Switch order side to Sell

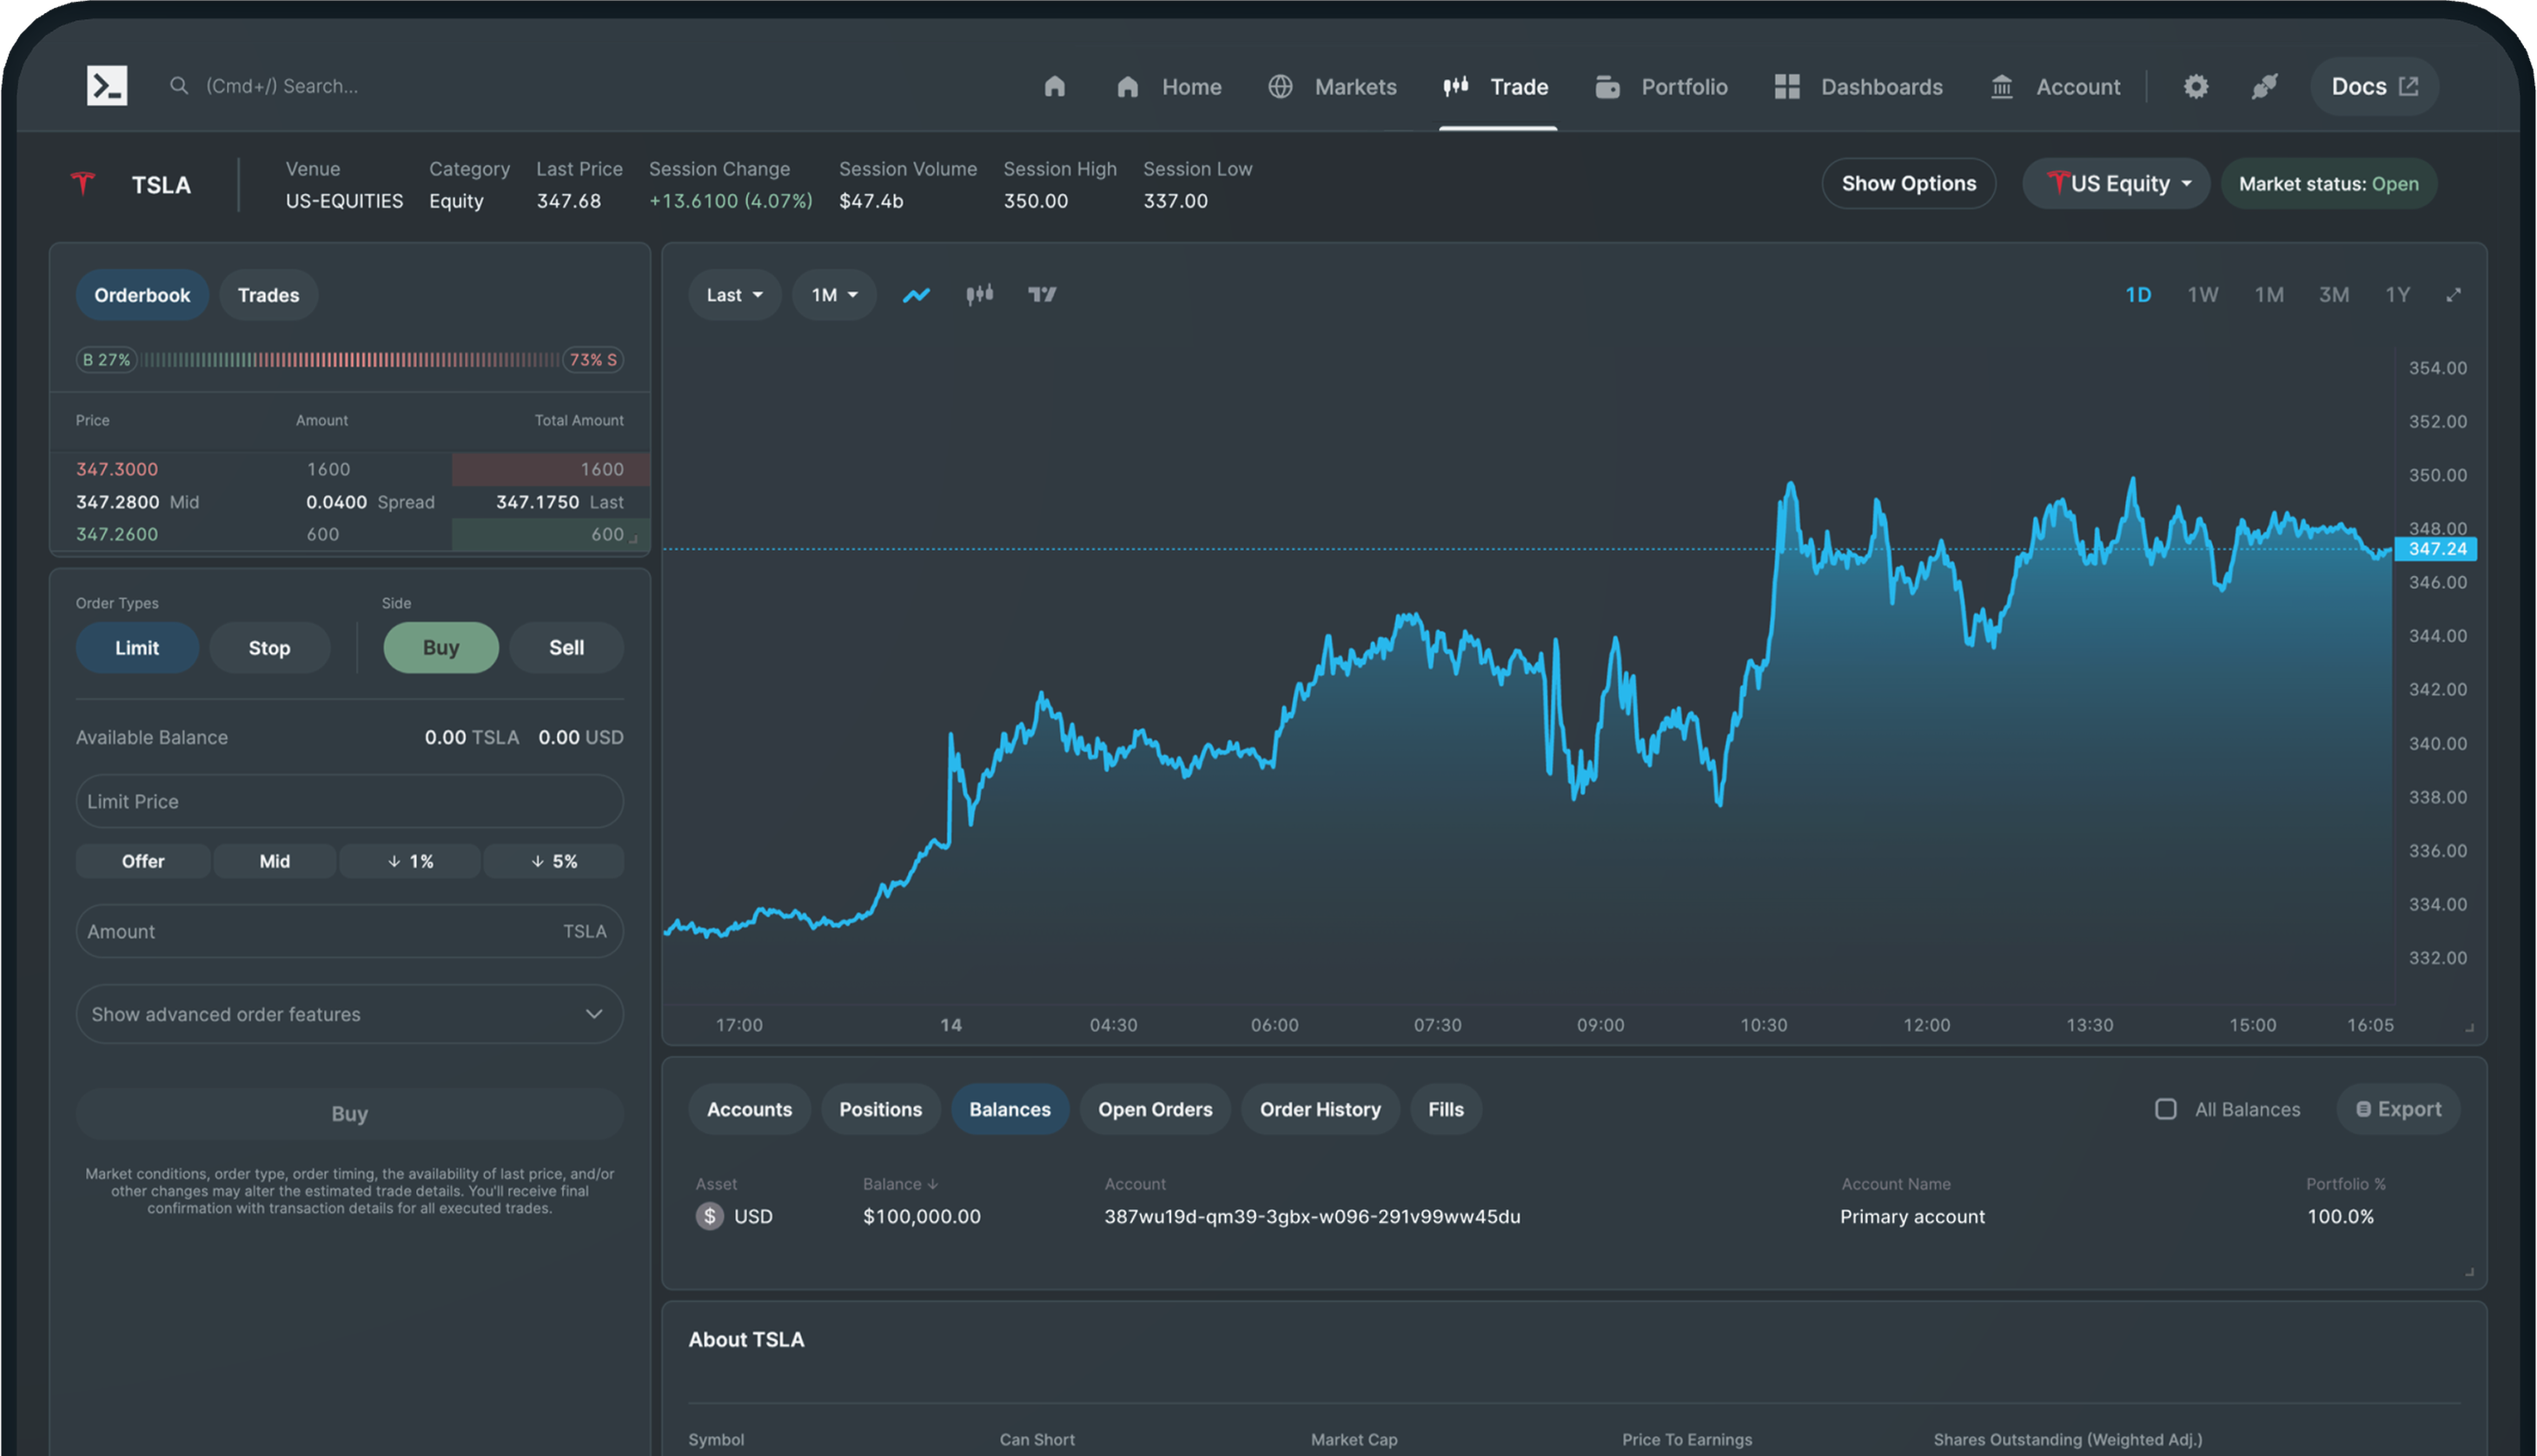click(x=566, y=647)
